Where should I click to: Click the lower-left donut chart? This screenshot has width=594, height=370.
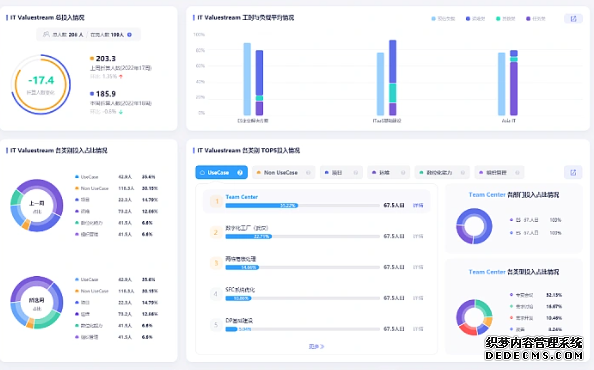click(37, 303)
